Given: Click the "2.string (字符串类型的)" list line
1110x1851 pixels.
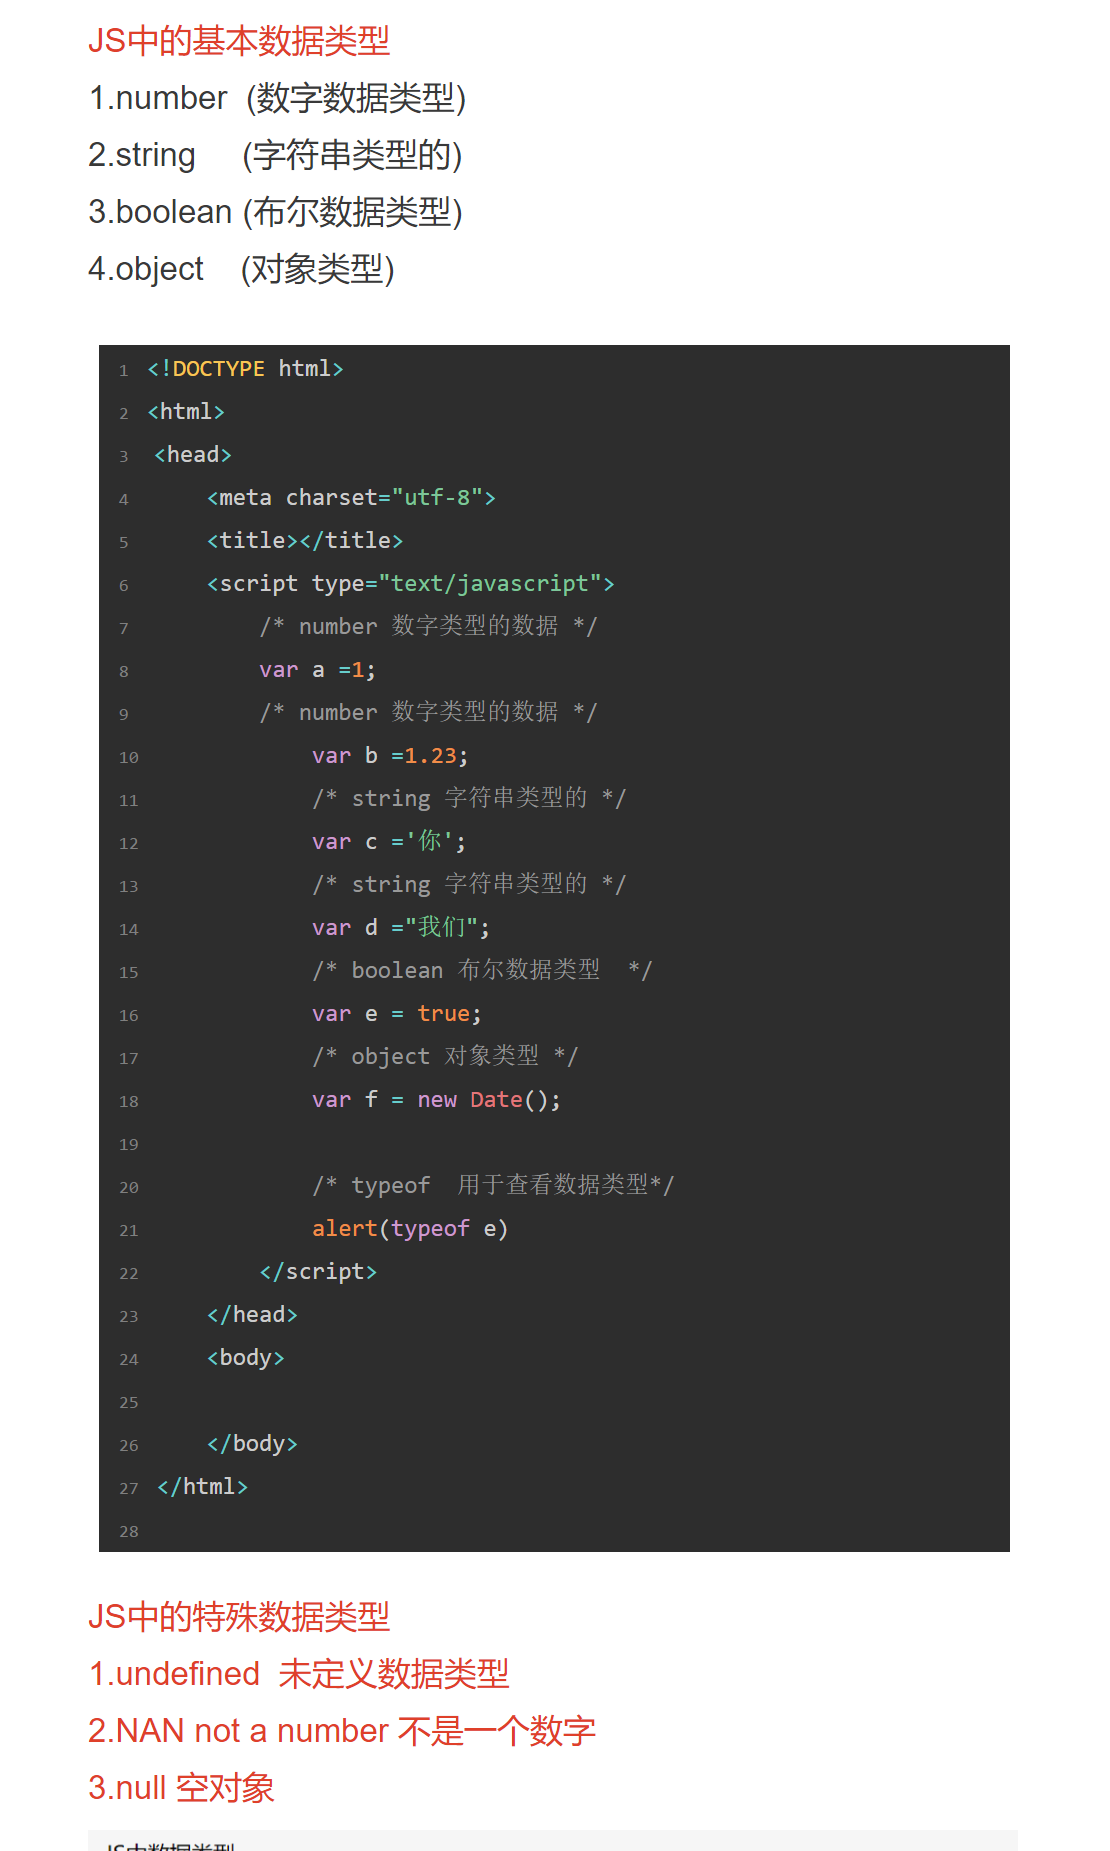Looking at the screenshot, I should point(275,155).
